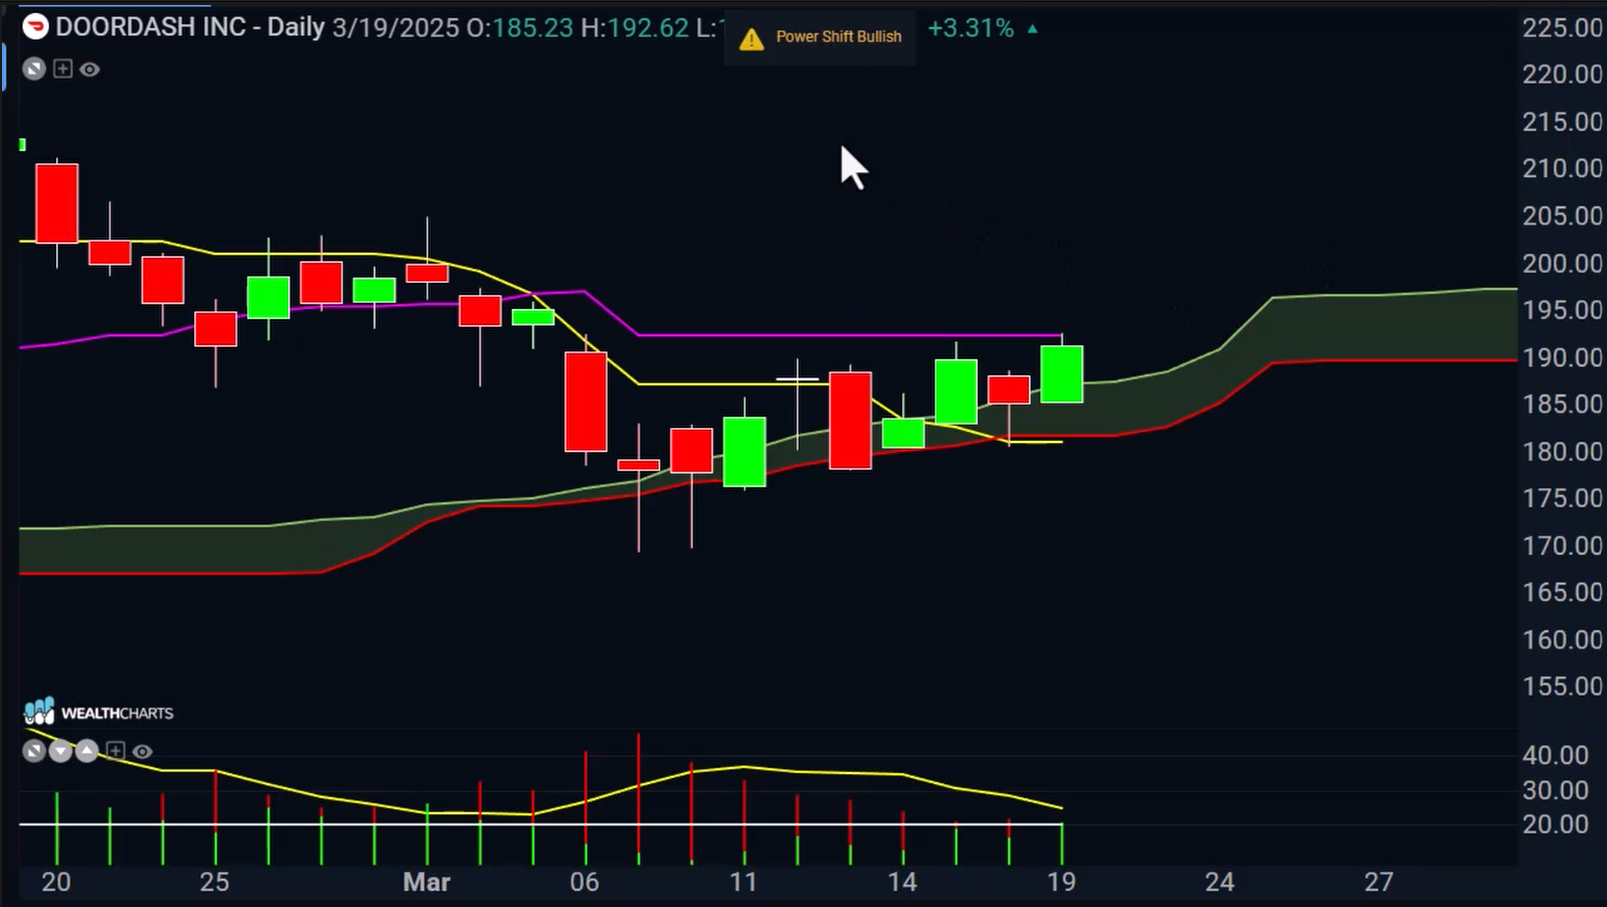Select the first red candle above date 20

(x=57, y=204)
